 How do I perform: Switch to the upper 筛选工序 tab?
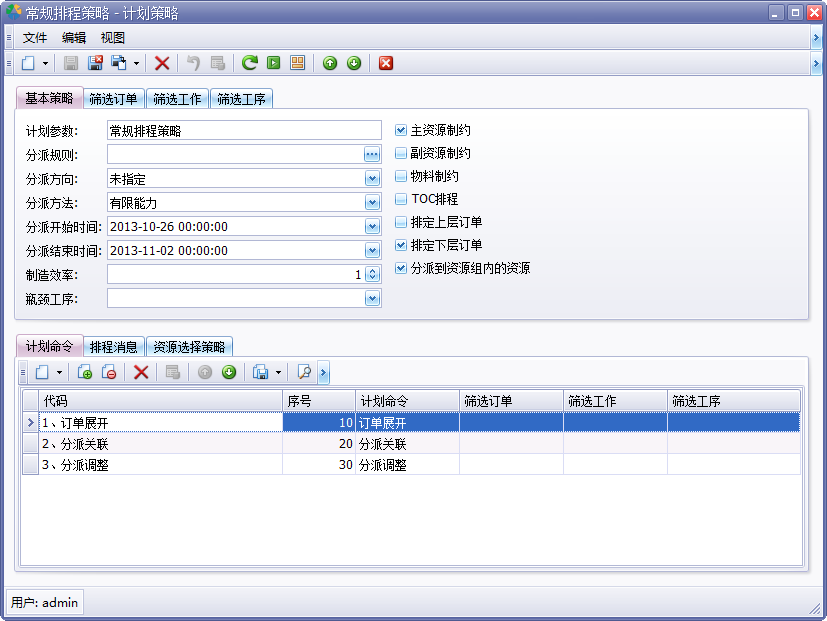(x=241, y=99)
